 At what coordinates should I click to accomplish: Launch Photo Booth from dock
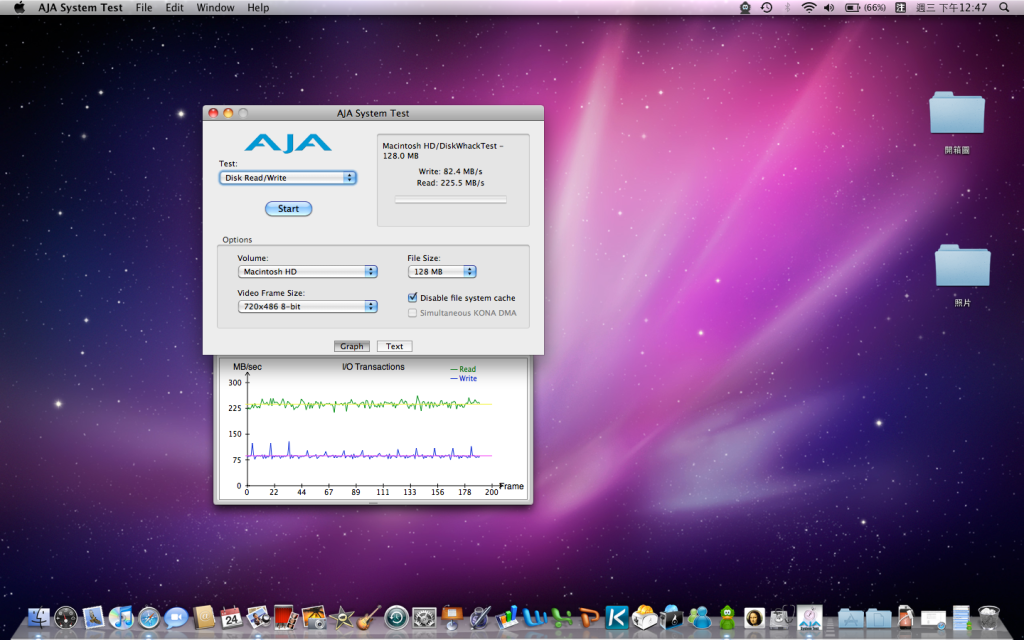pyautogui.click(x=286, y=616)
